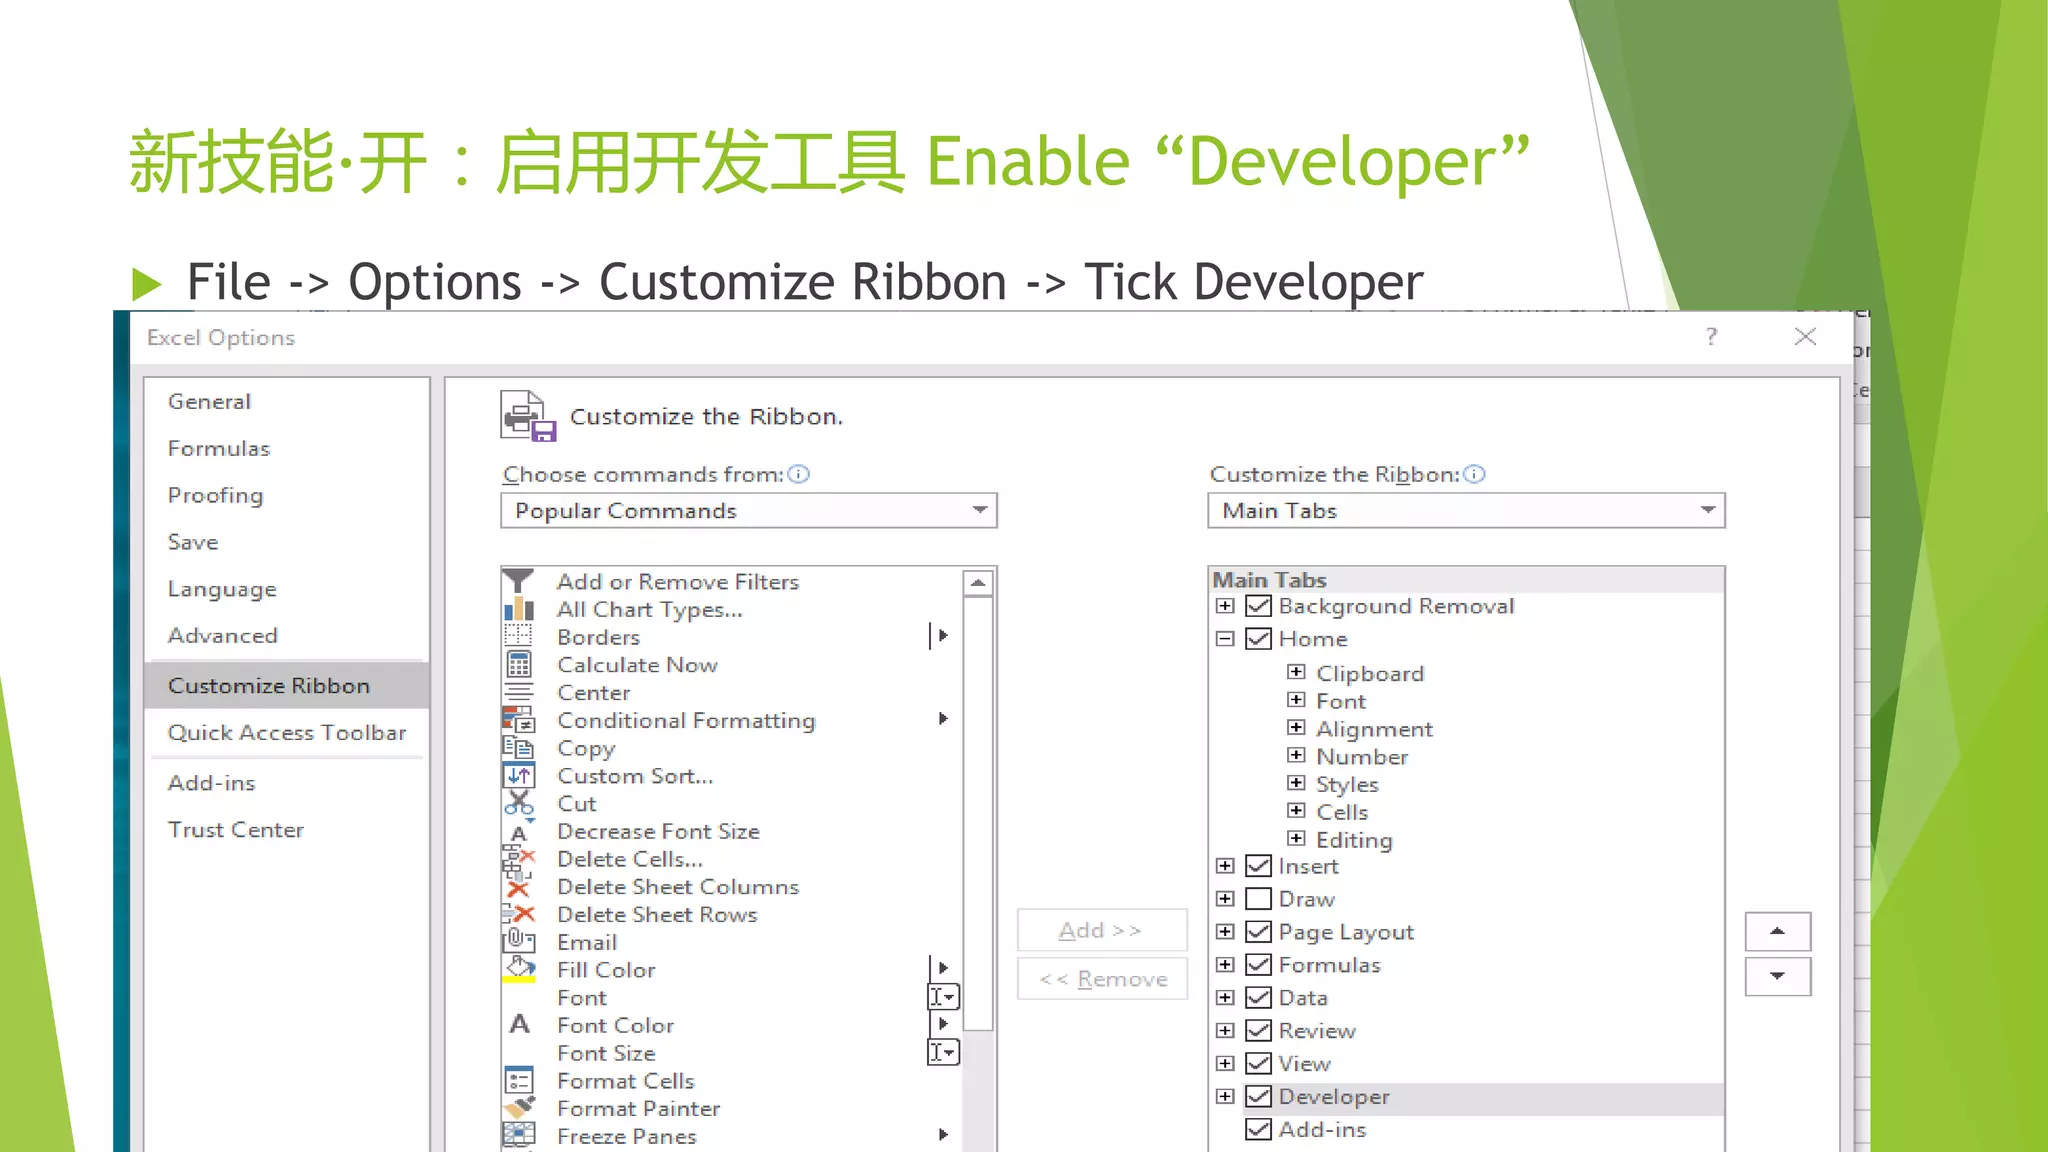Collapse the Home tab tree node
This screenshot has width=2048, height=1152.
[x=1225, y=638]
